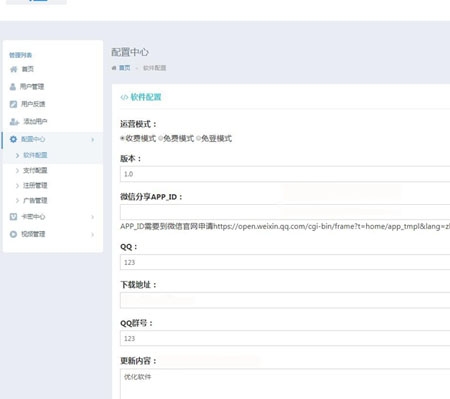
Task: Follow the 首页 breadcrumb link
Action: (125, 68)
